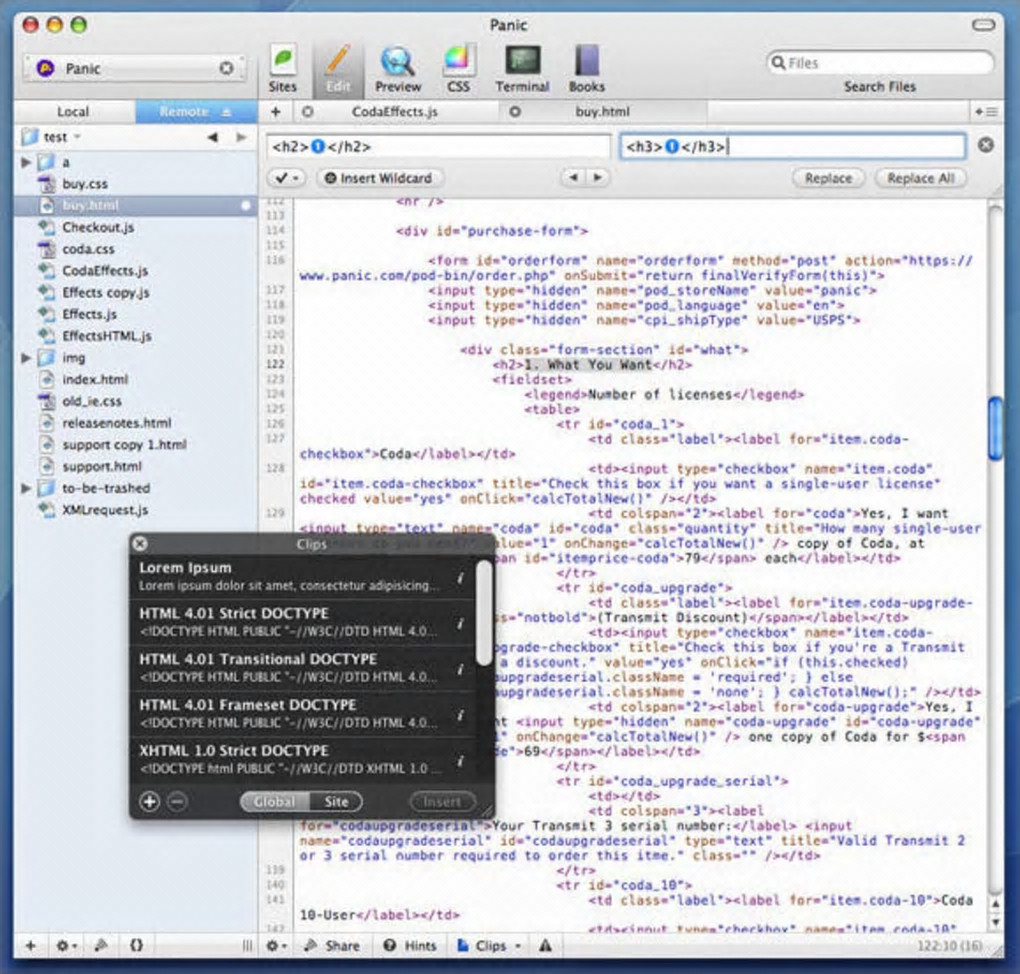The width and height of the screenshot is (1020, 974).
Task: Click the Replace All button
Action: (920, 178)
